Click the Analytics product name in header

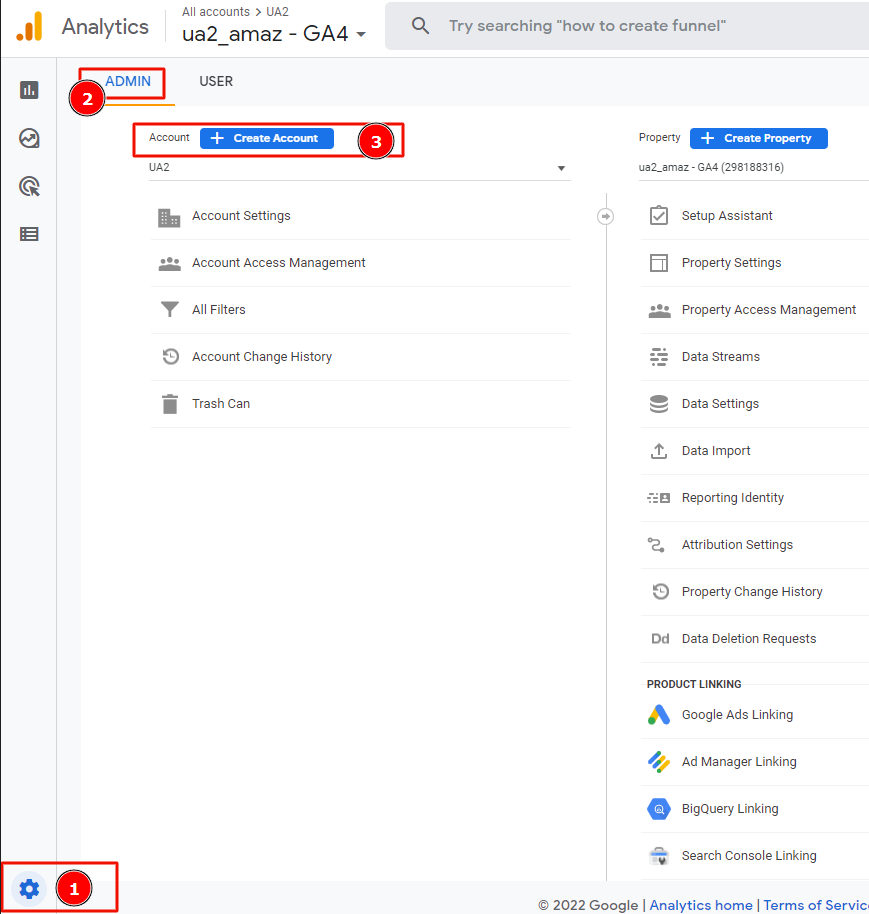[x=105, y=27]
